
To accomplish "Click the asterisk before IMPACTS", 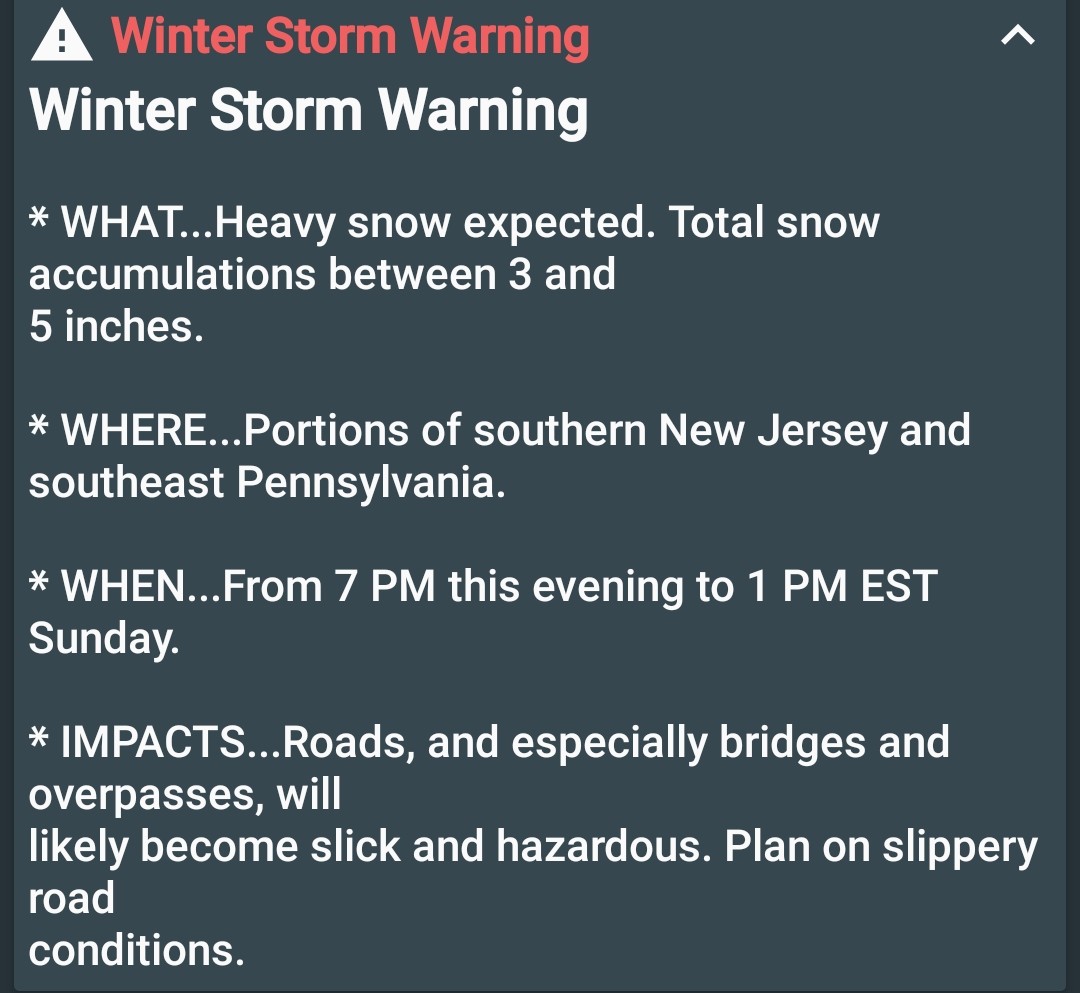I will point(39,740).
